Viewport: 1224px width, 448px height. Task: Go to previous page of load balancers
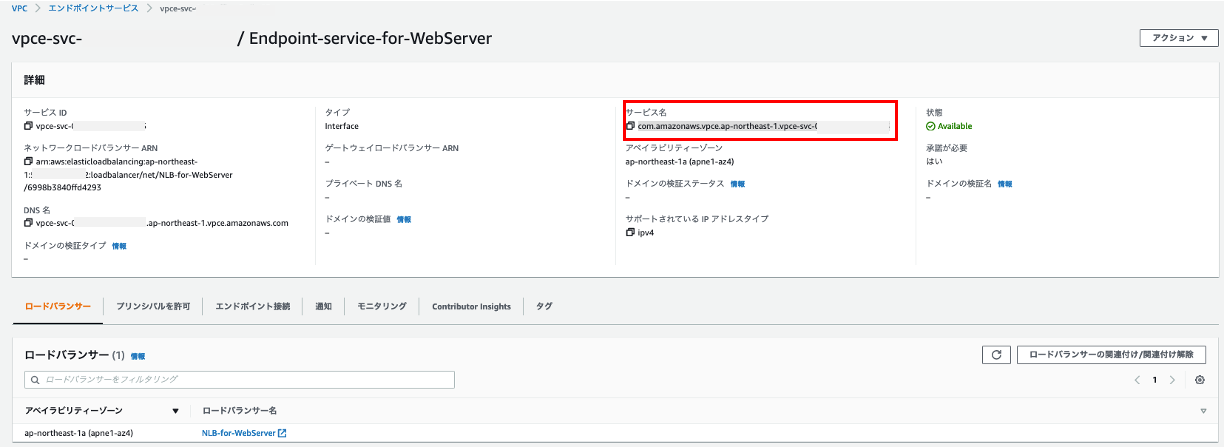pos(1137,380)
